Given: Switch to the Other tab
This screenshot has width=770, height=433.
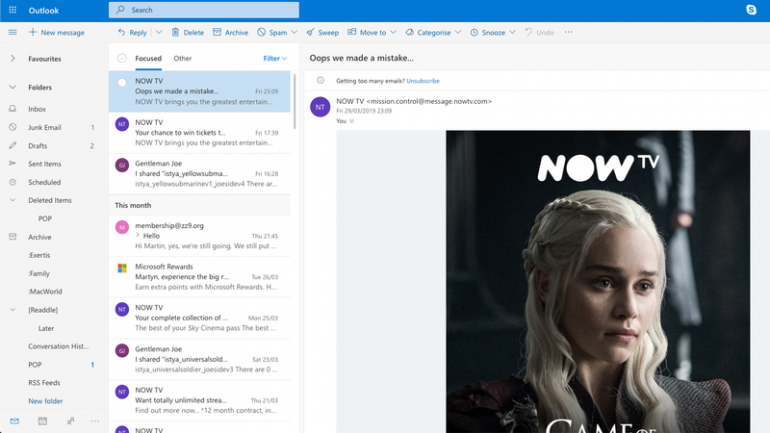Looking at the screenshot, I should (183, 58).
